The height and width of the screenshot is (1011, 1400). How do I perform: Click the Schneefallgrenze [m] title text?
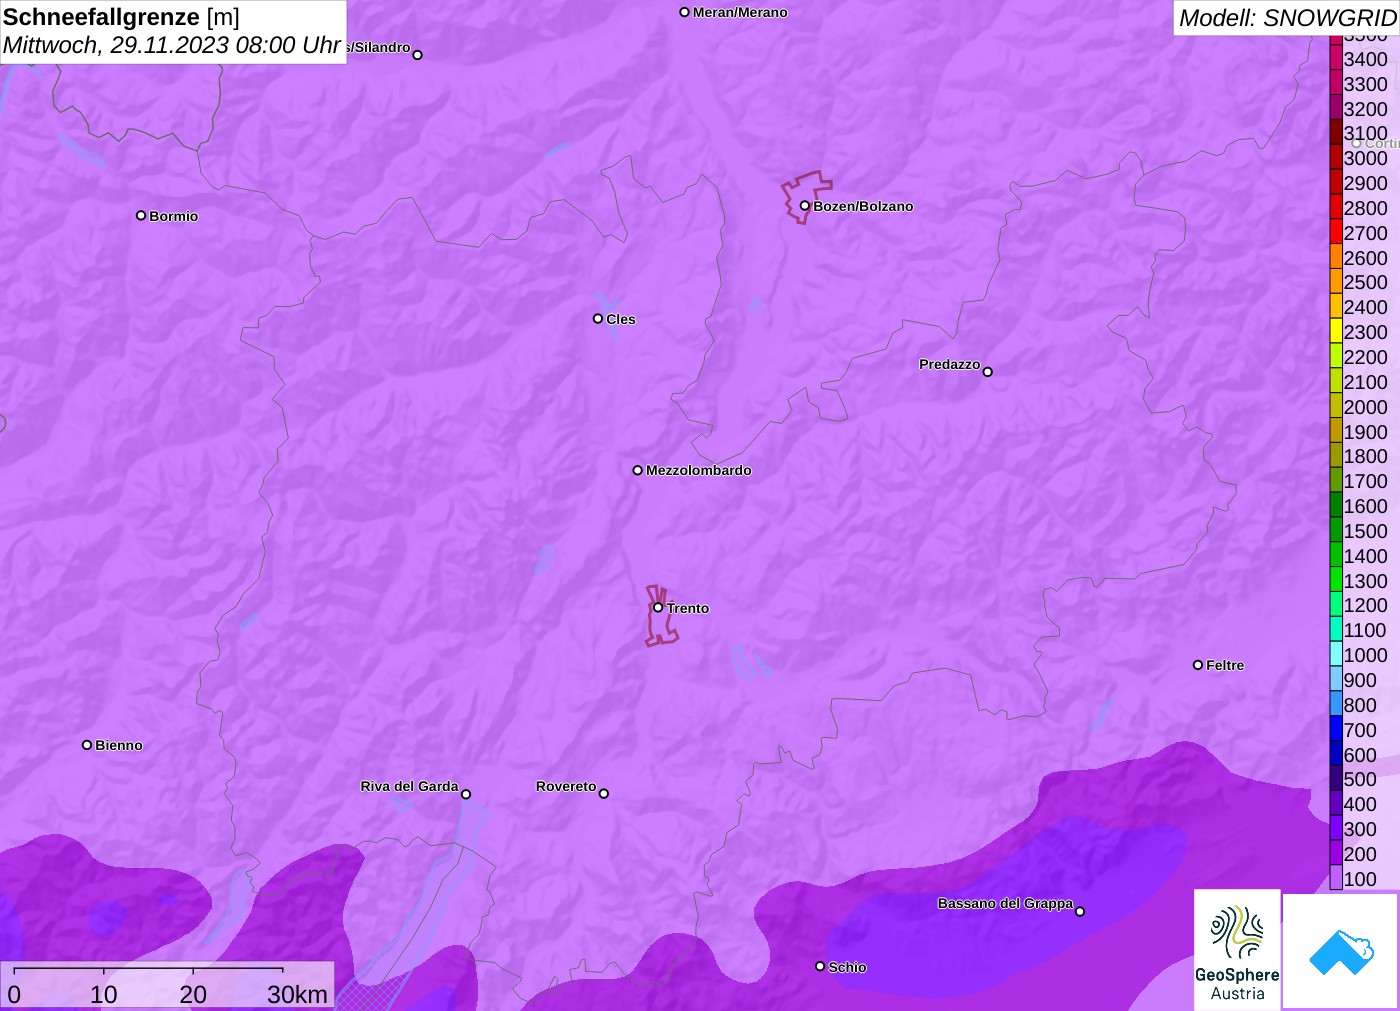121,17
